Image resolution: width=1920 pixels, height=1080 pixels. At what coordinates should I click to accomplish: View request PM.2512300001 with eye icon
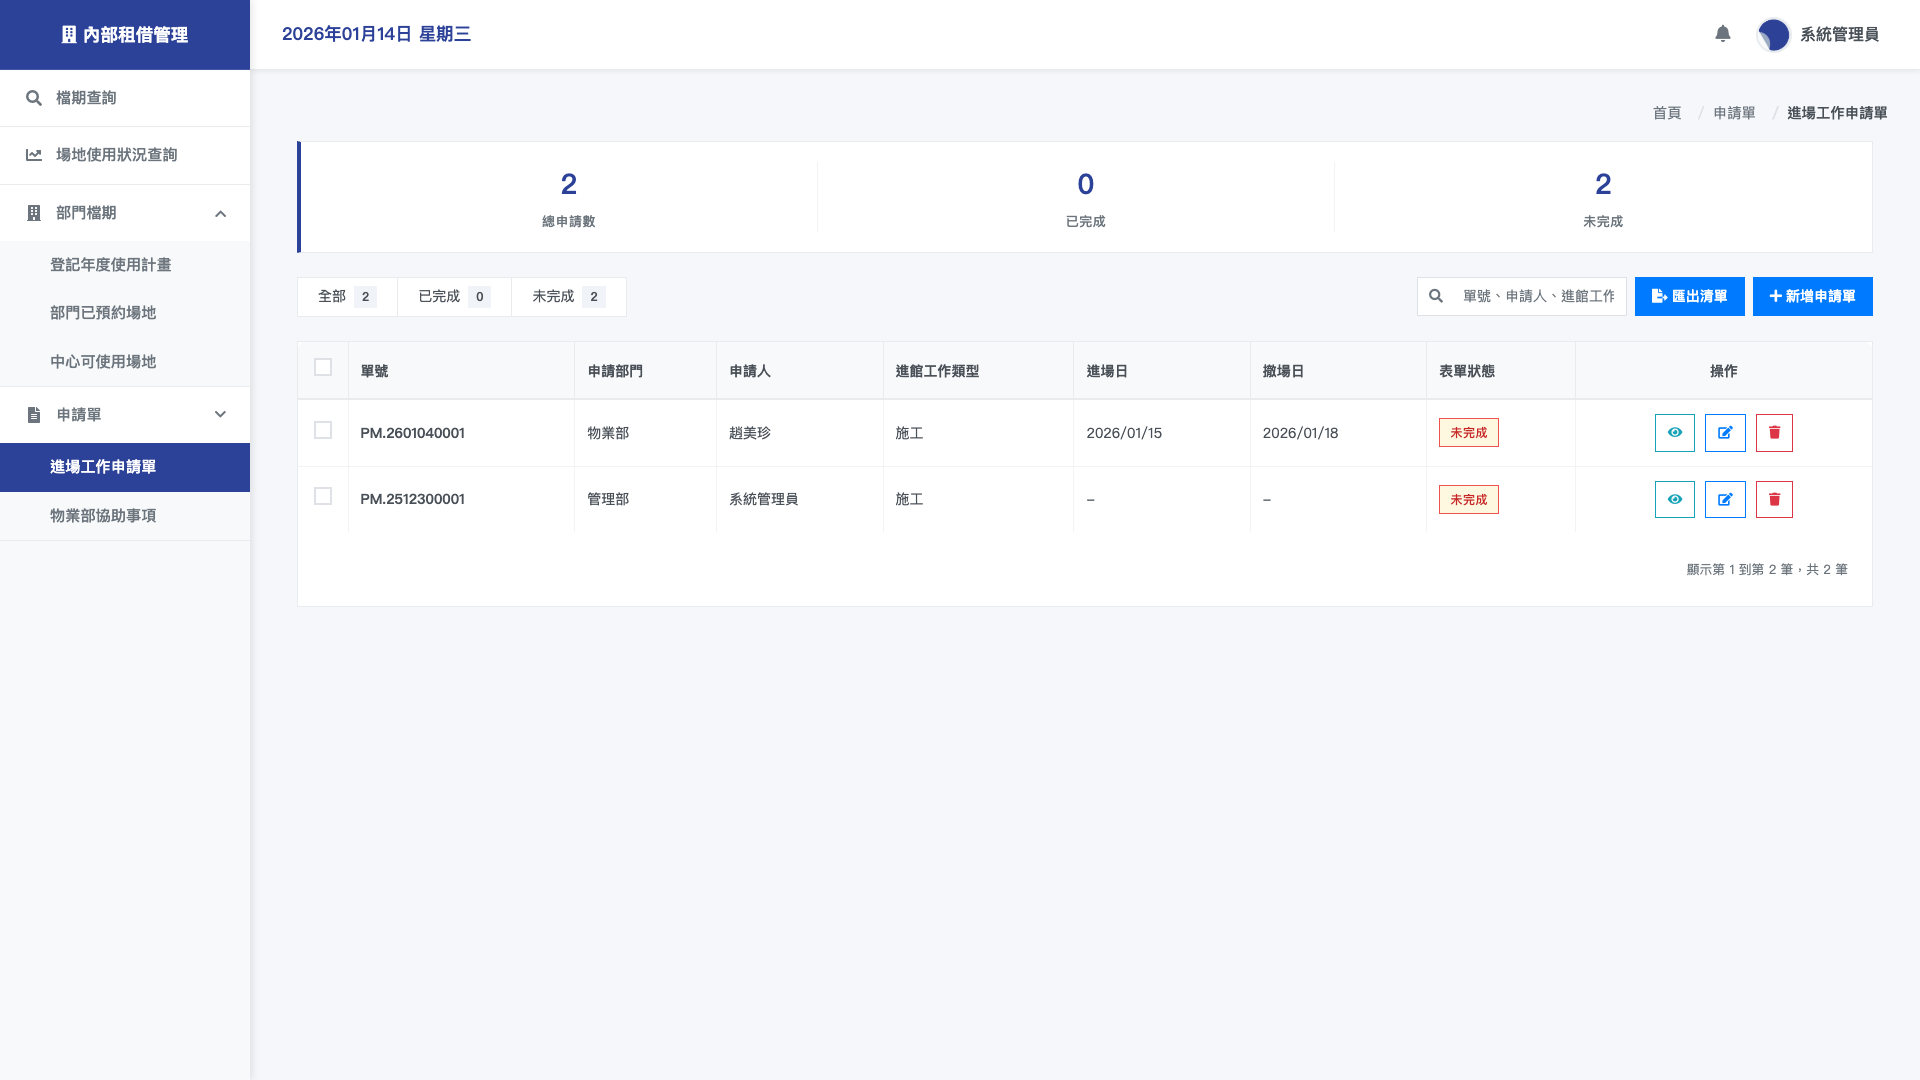coord(1674,499)
